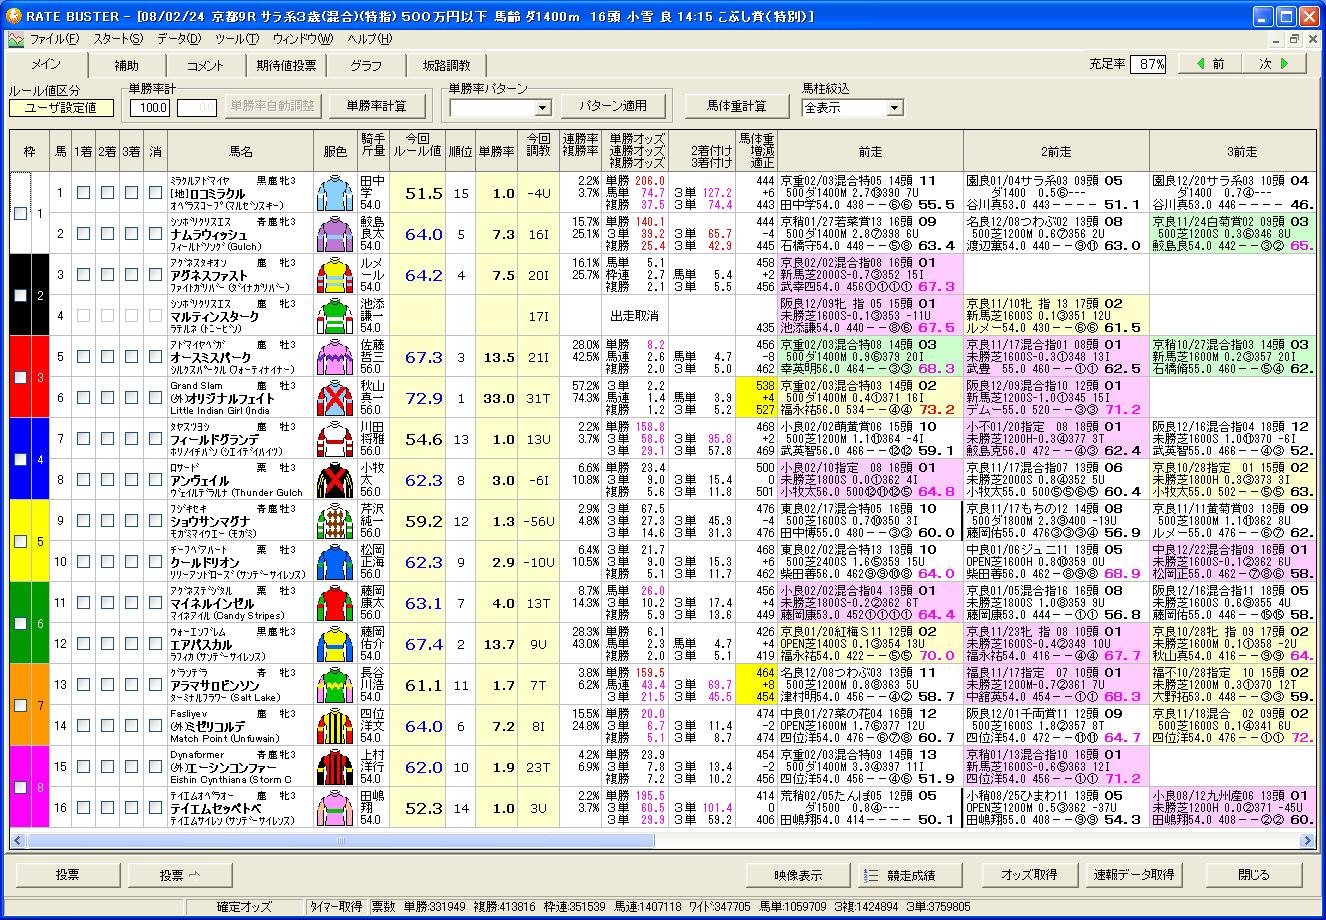
Task: Click the blue silks icon for クールドリオン
Action: tap(335, 562)
